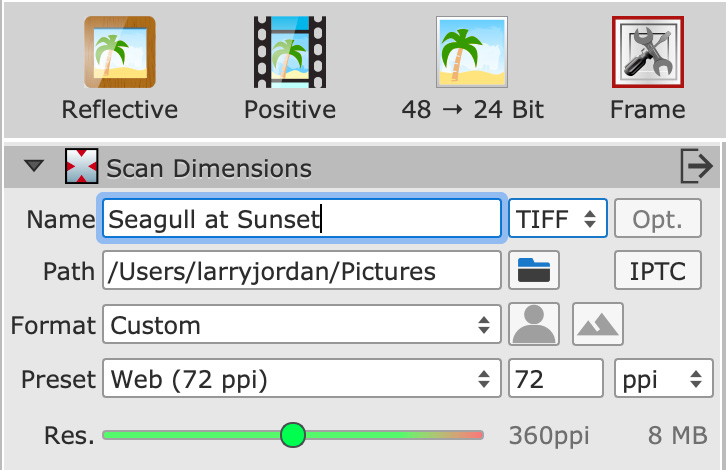Open the TIFF file format dropdown
726x470 pixels.
click(558, 219)
